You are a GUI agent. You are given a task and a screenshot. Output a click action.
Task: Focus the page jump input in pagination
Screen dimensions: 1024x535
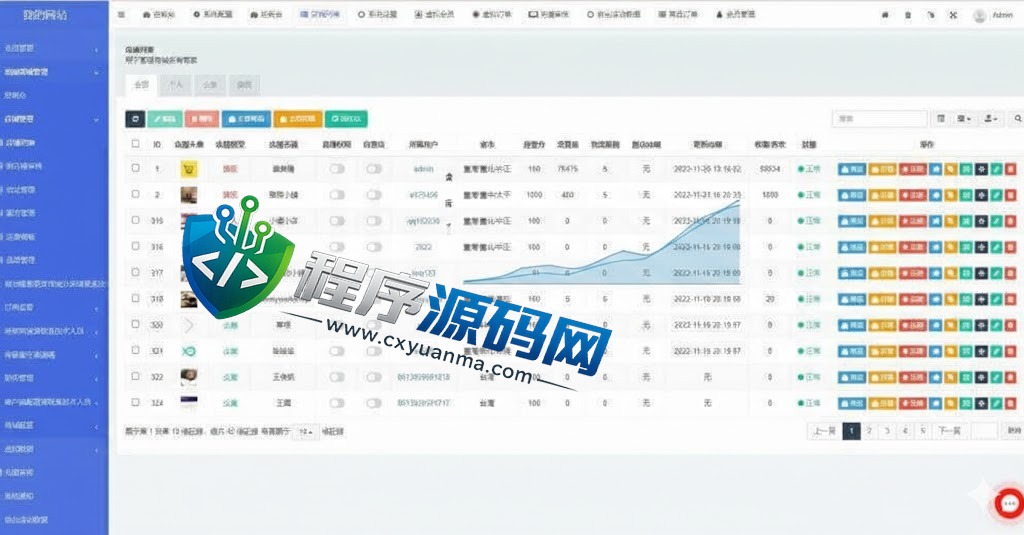click(984, 431)
